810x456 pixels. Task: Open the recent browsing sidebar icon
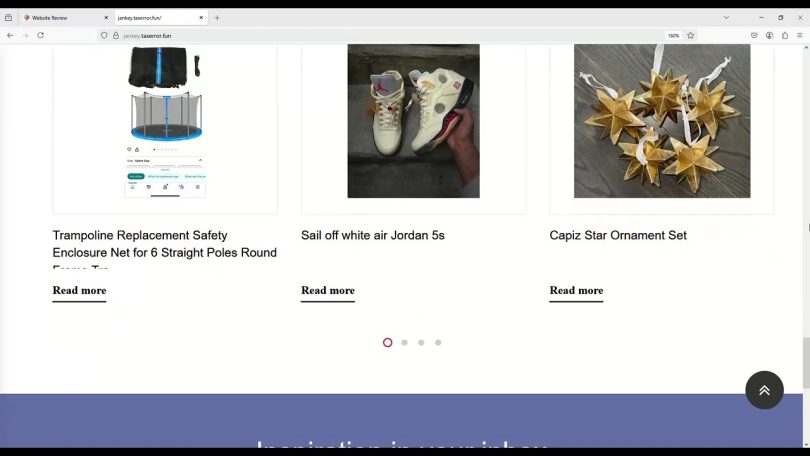(x=8, y=18)
